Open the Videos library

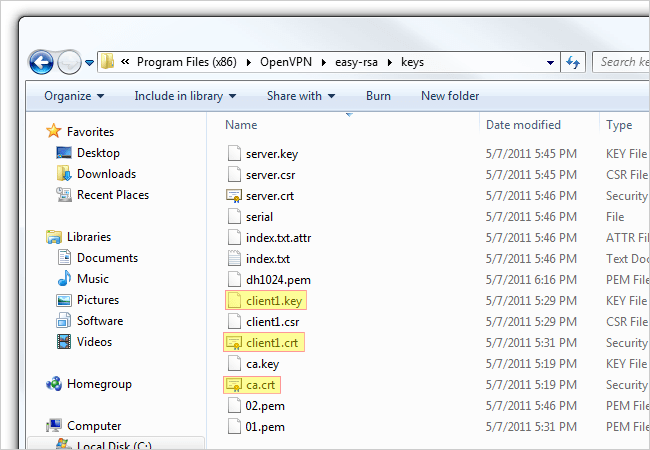pos(95,342)
